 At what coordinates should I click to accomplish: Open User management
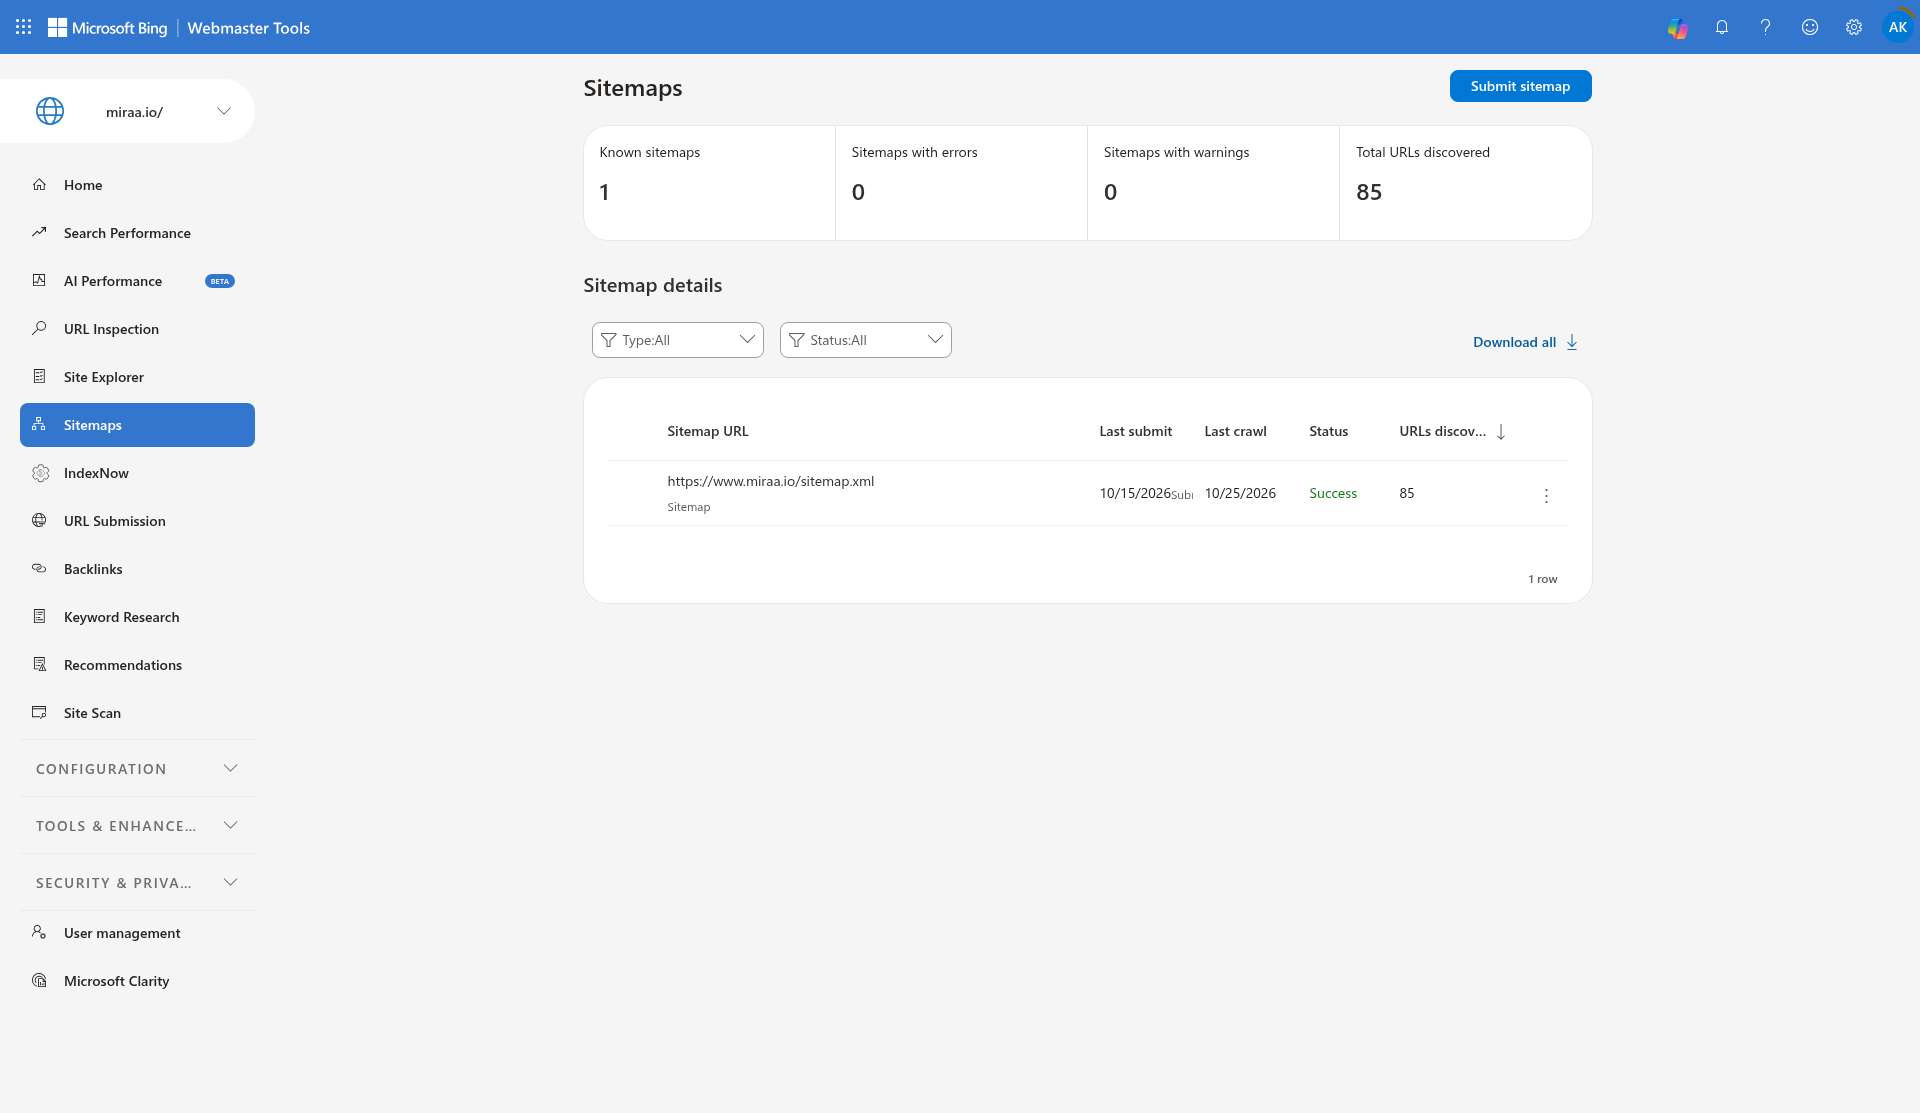(138, 933)
